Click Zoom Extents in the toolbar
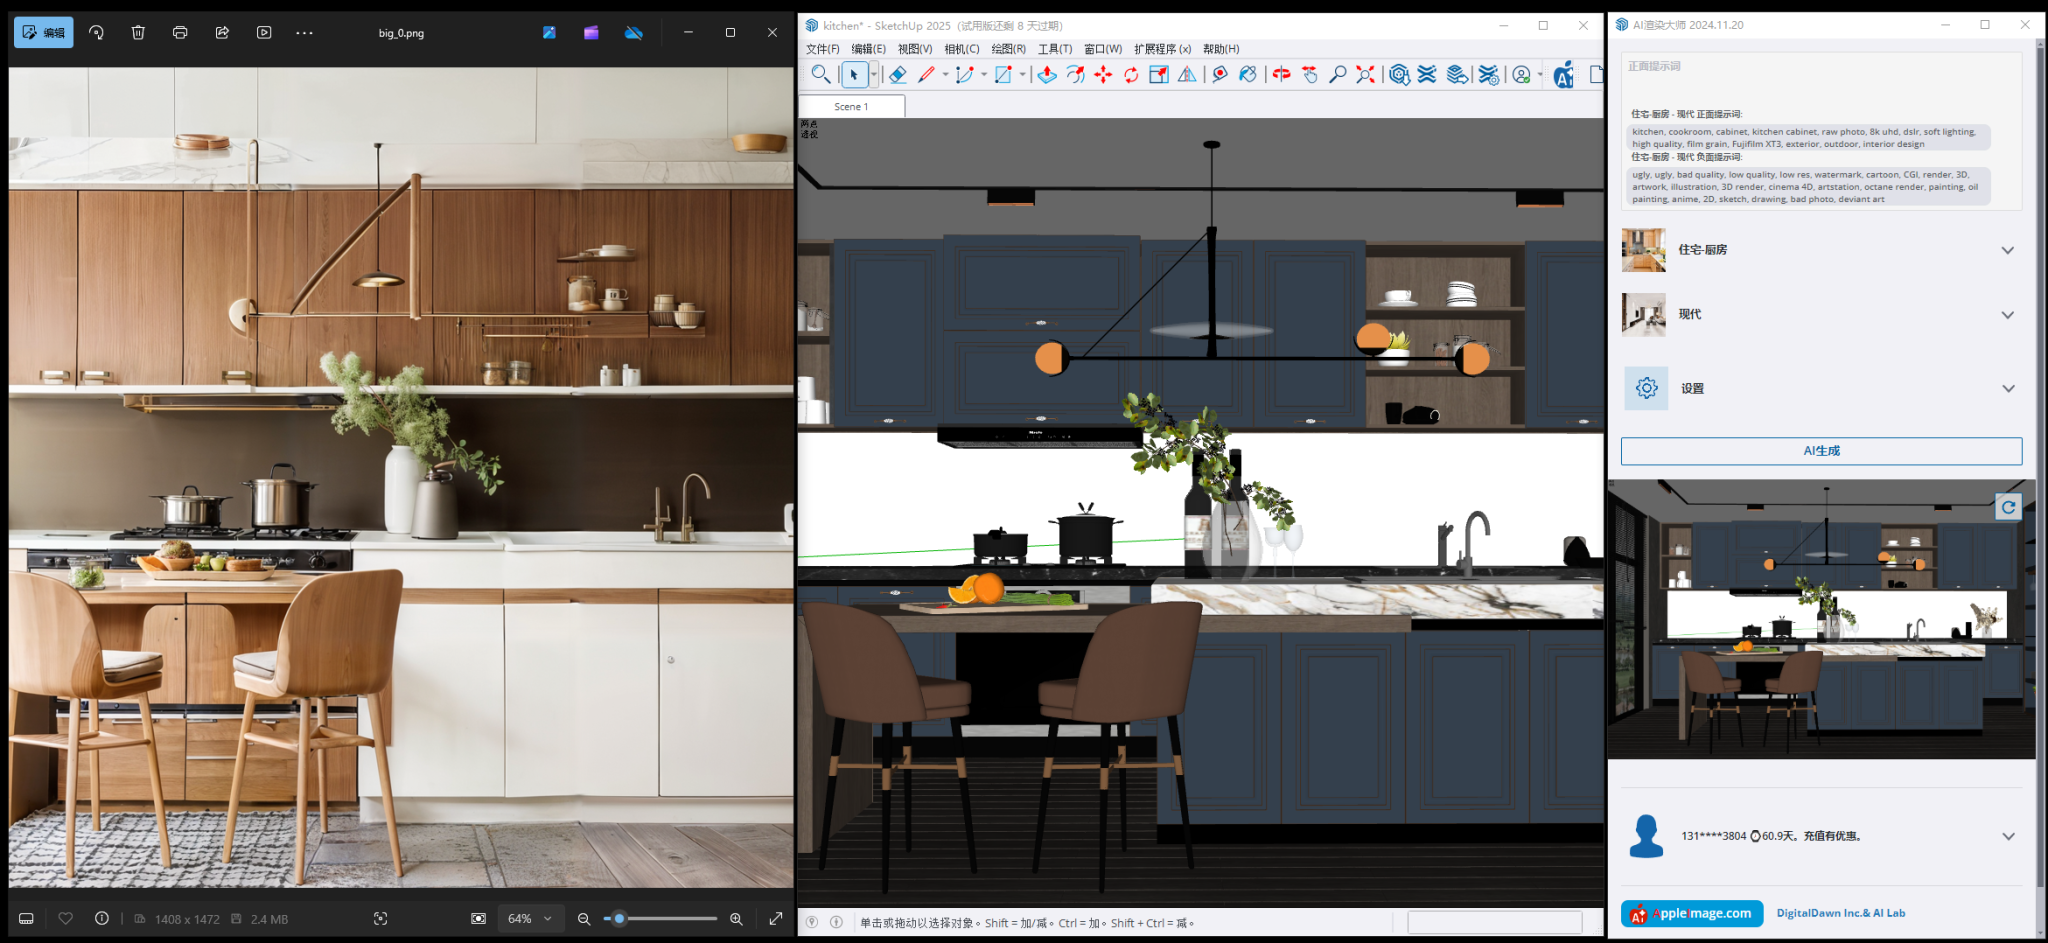Image resolution: width=2048 pixels, height=943 pixels. [1364, 74]
